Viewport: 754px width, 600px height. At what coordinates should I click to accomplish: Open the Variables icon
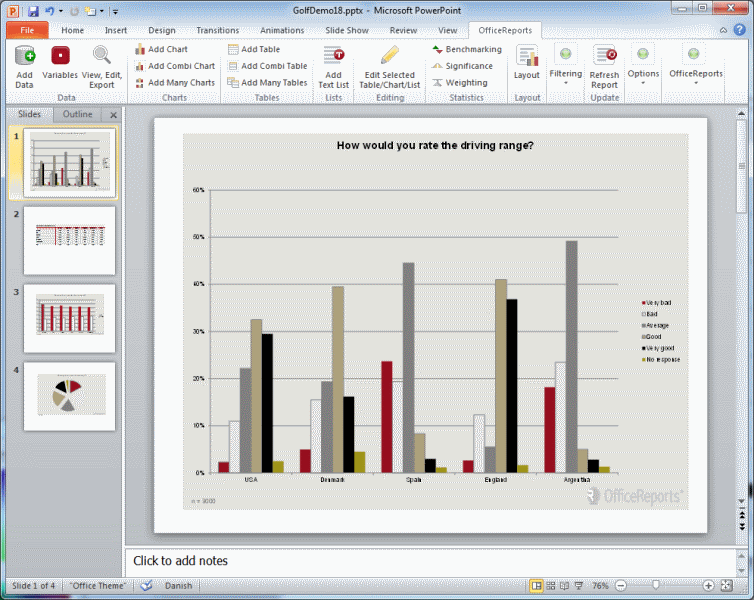(x=60, y=55)
